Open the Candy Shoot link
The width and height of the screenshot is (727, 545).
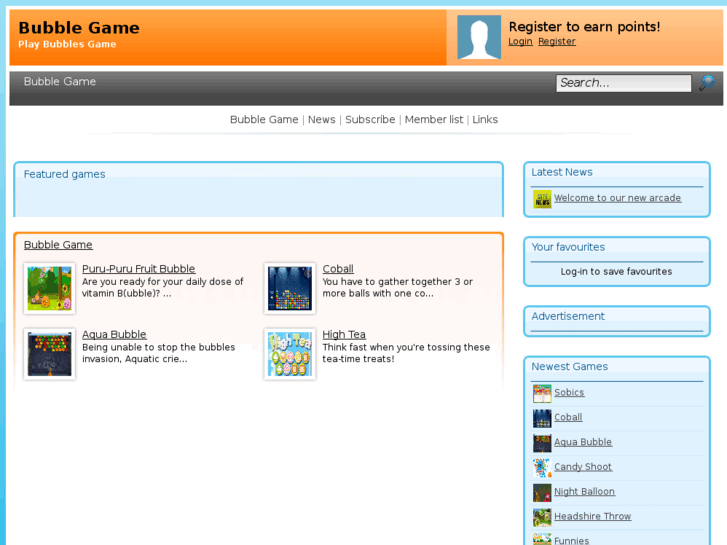[583, 467]
